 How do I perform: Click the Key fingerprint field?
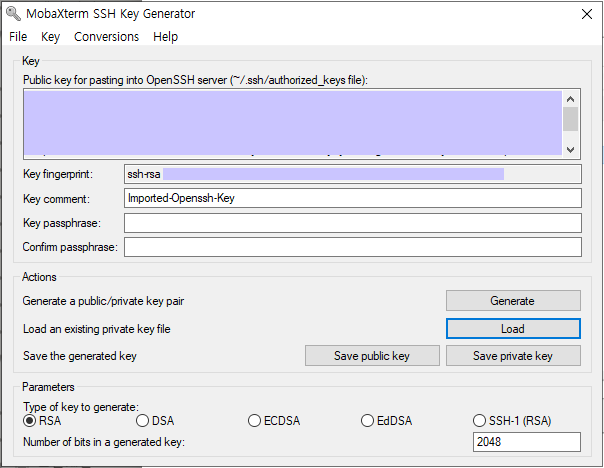353,174
